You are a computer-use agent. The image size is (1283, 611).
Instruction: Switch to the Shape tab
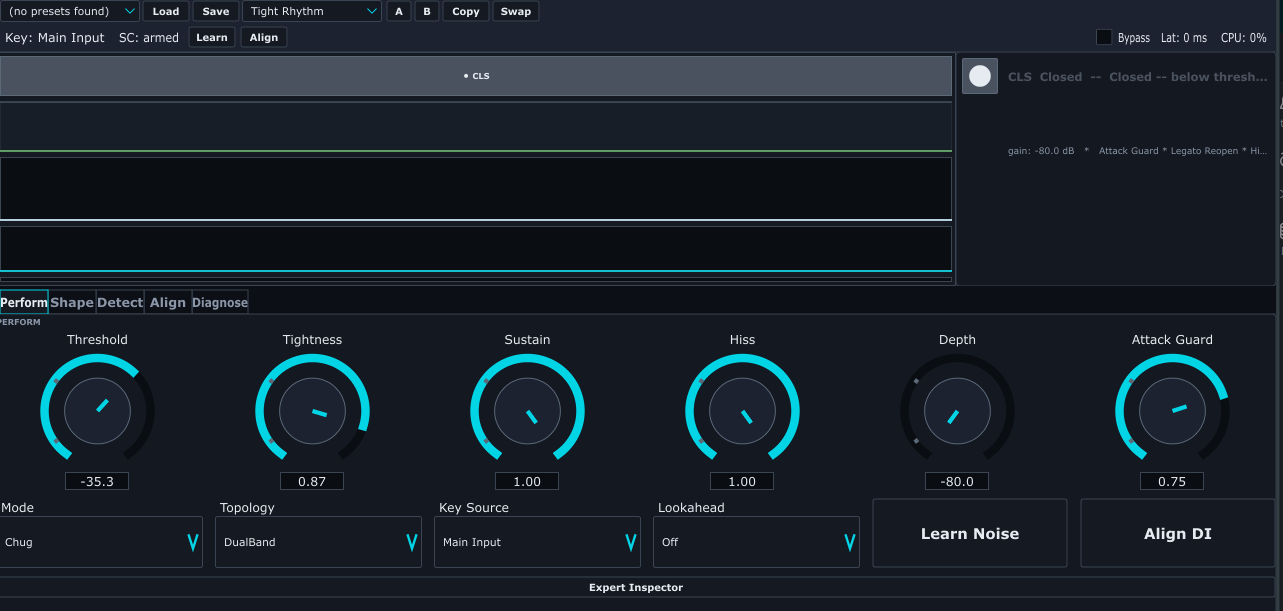pos(72,302)
